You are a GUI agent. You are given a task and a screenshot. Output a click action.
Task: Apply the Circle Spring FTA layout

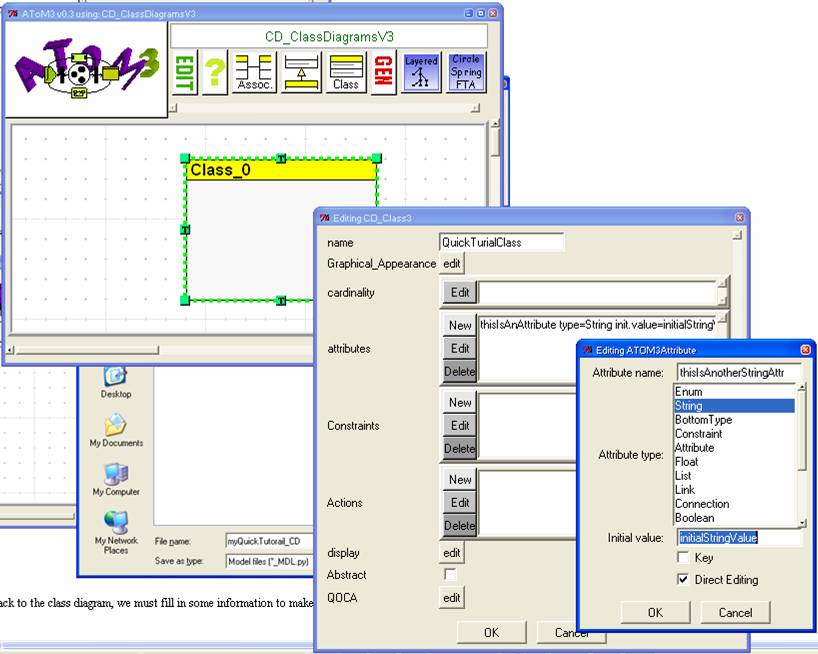tap(466, 74)
